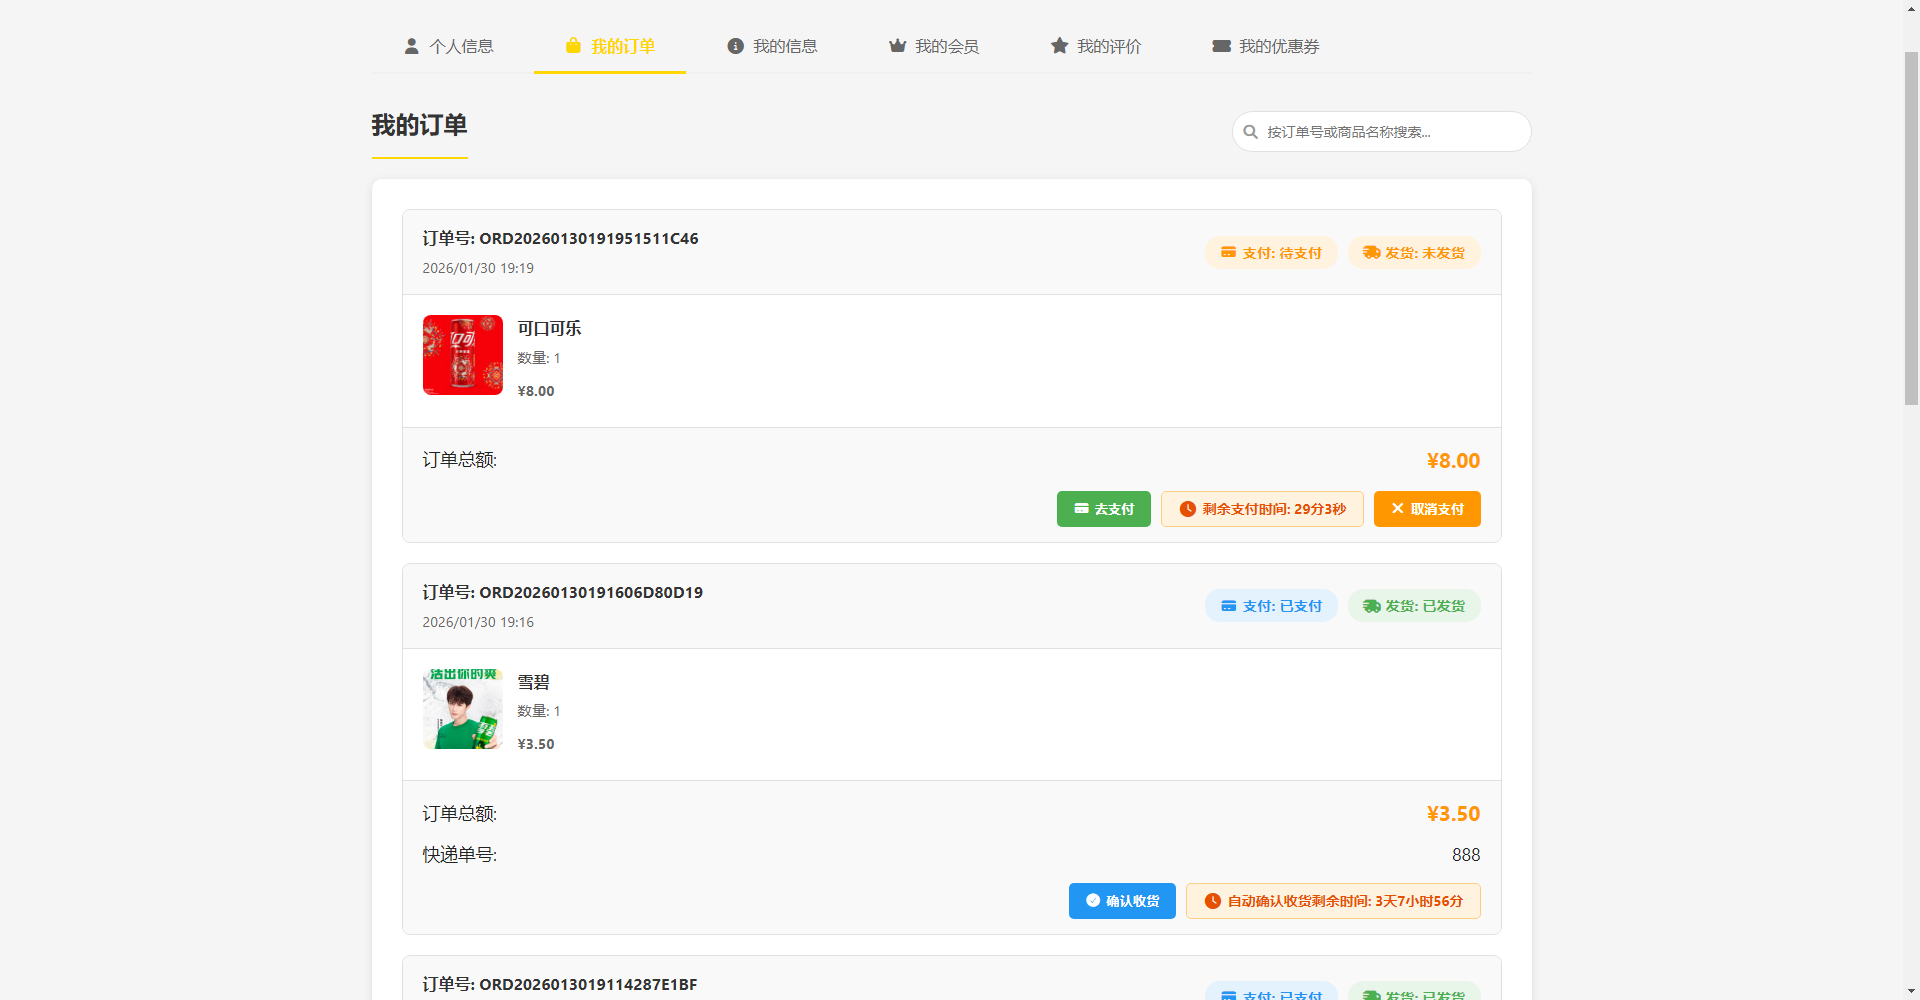Switch to 我的信息 tab
The image size is (1920, 1000).
tap(772, 46)
